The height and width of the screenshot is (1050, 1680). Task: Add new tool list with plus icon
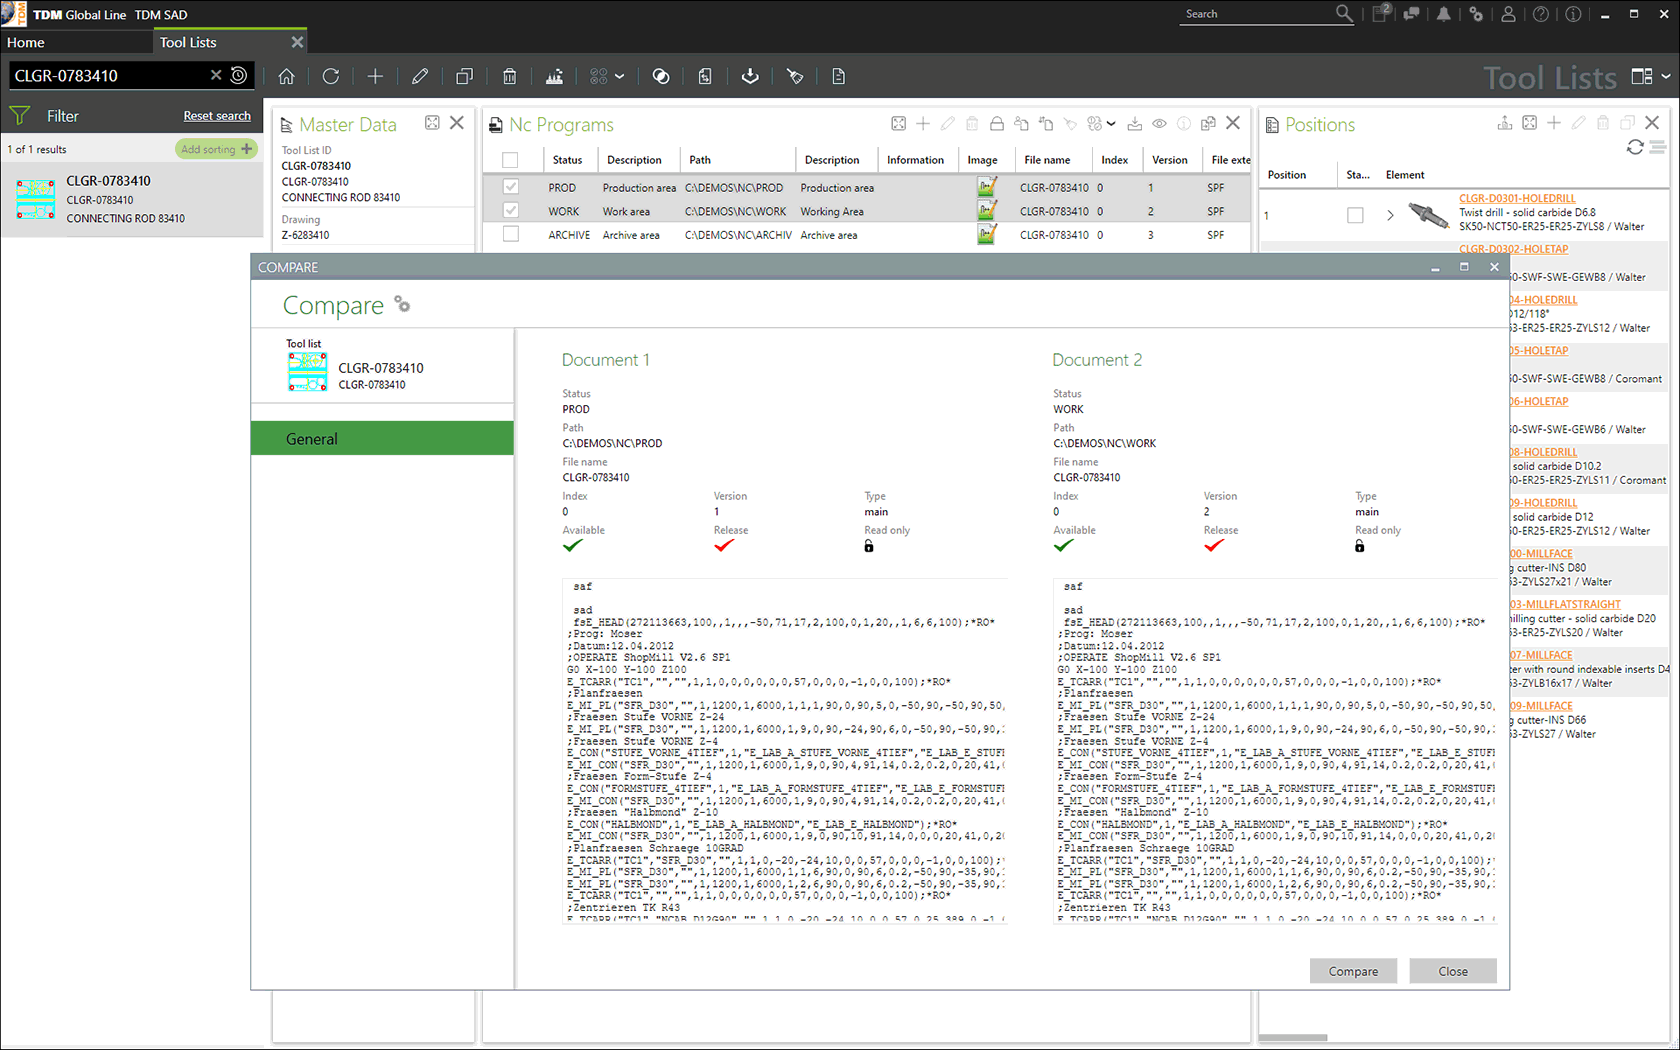click(x=375, y=76)
